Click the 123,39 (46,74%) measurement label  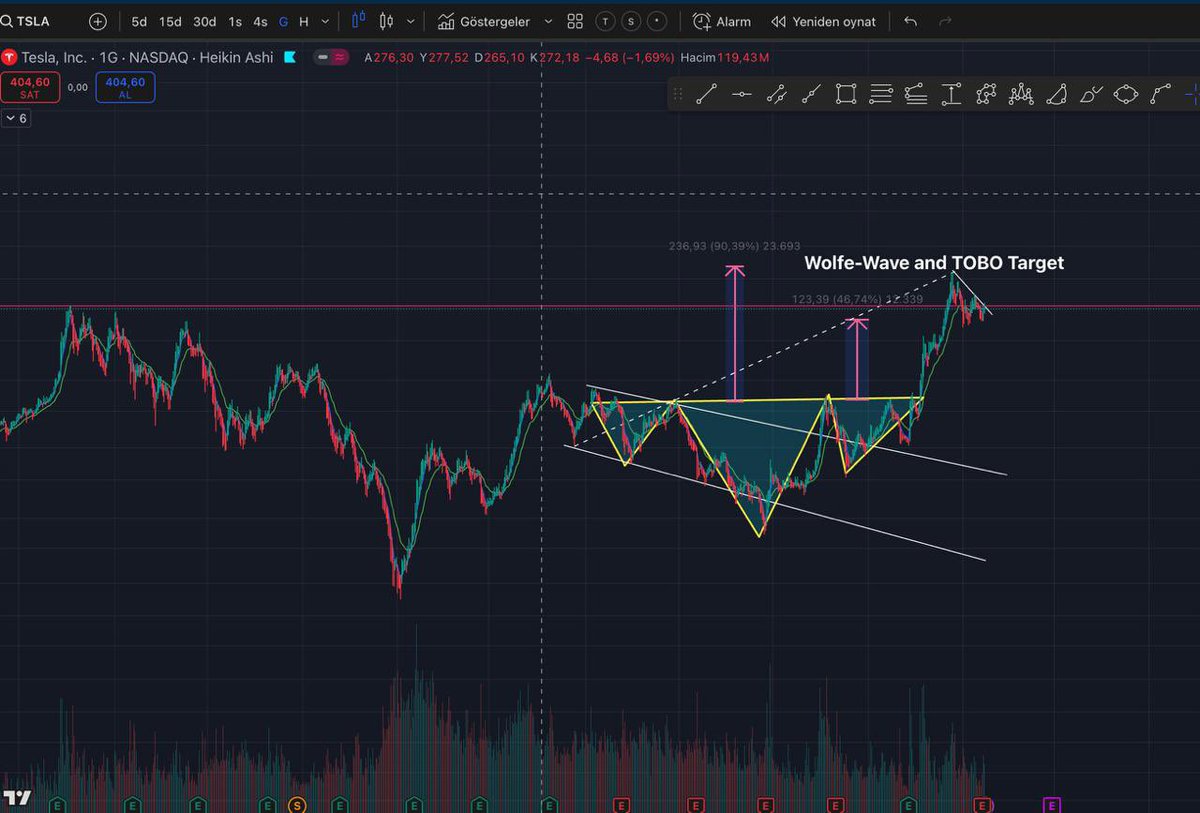click(x=856, y=299)
